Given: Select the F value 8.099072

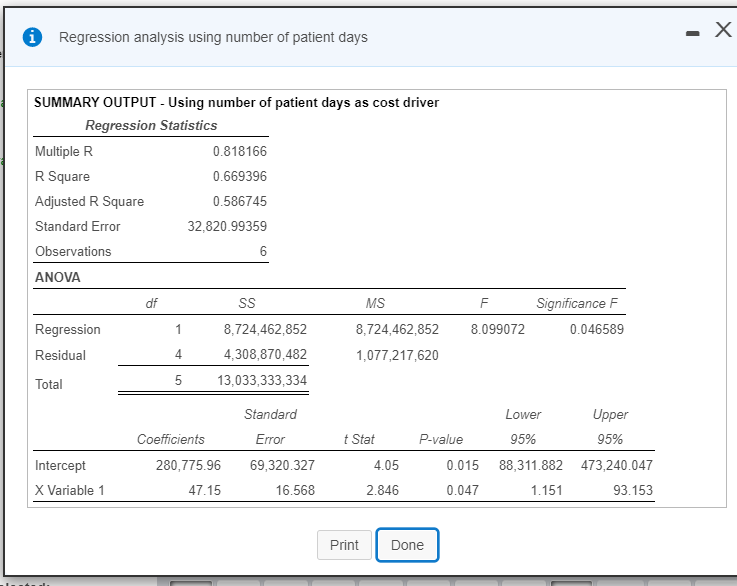Looking at the screenshot, I should (498, 329).
